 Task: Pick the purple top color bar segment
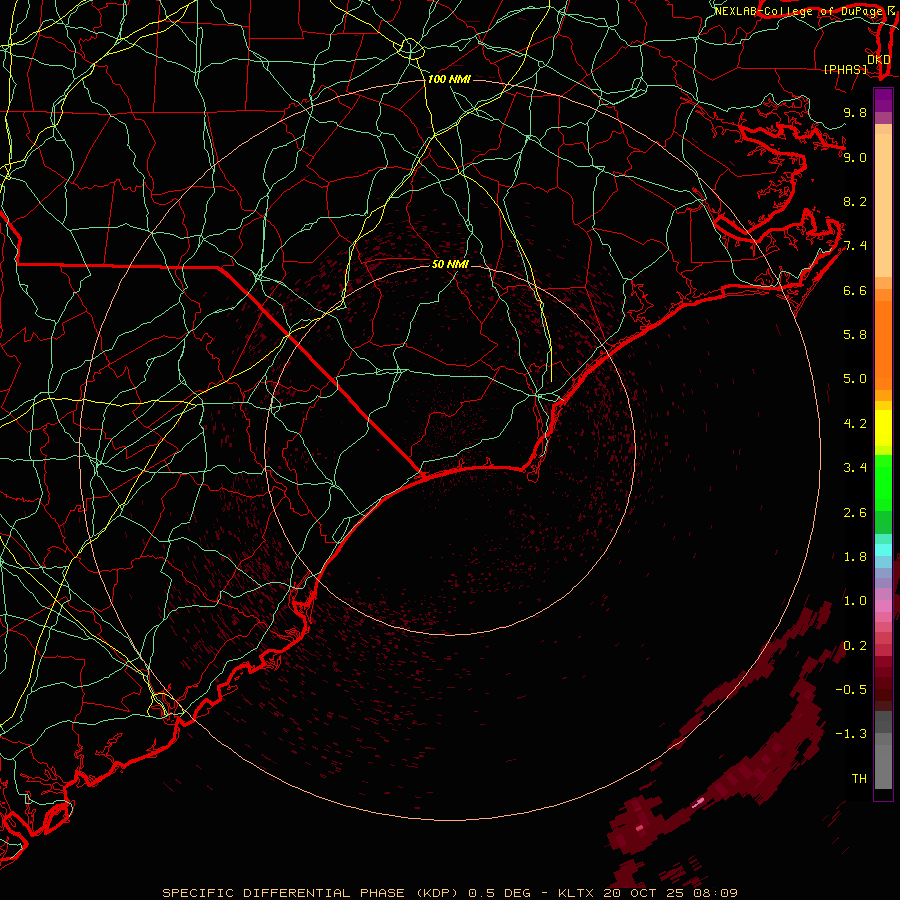pyautogui.click(x=883, y=100)
